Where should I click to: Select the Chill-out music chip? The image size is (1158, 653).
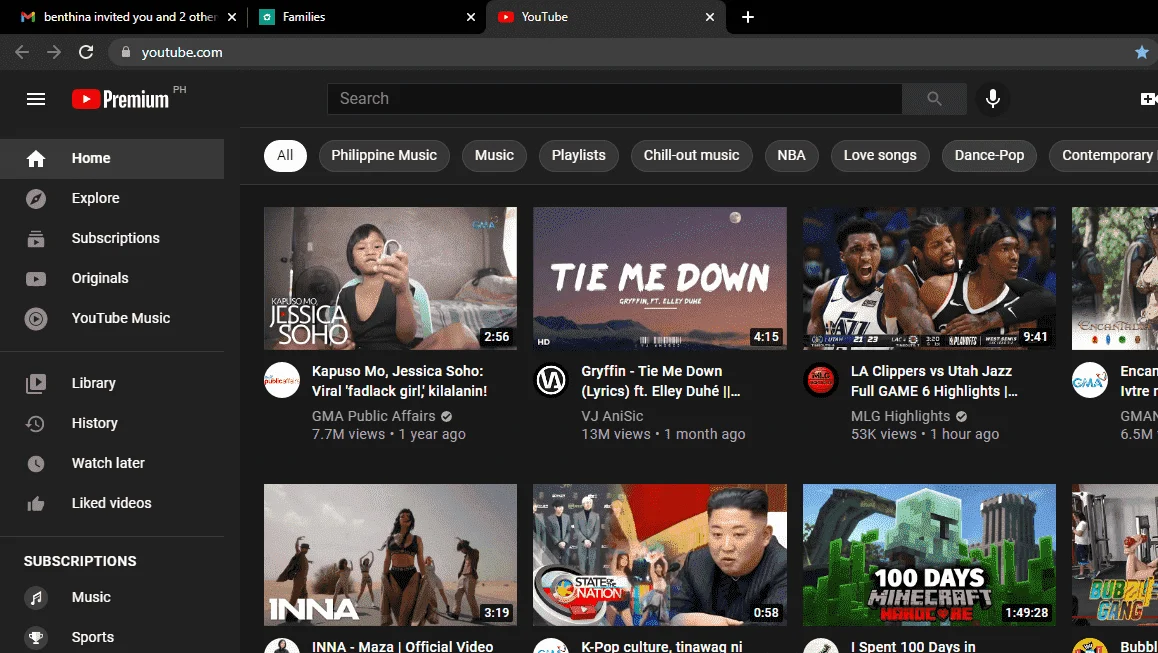coord(691,156)
